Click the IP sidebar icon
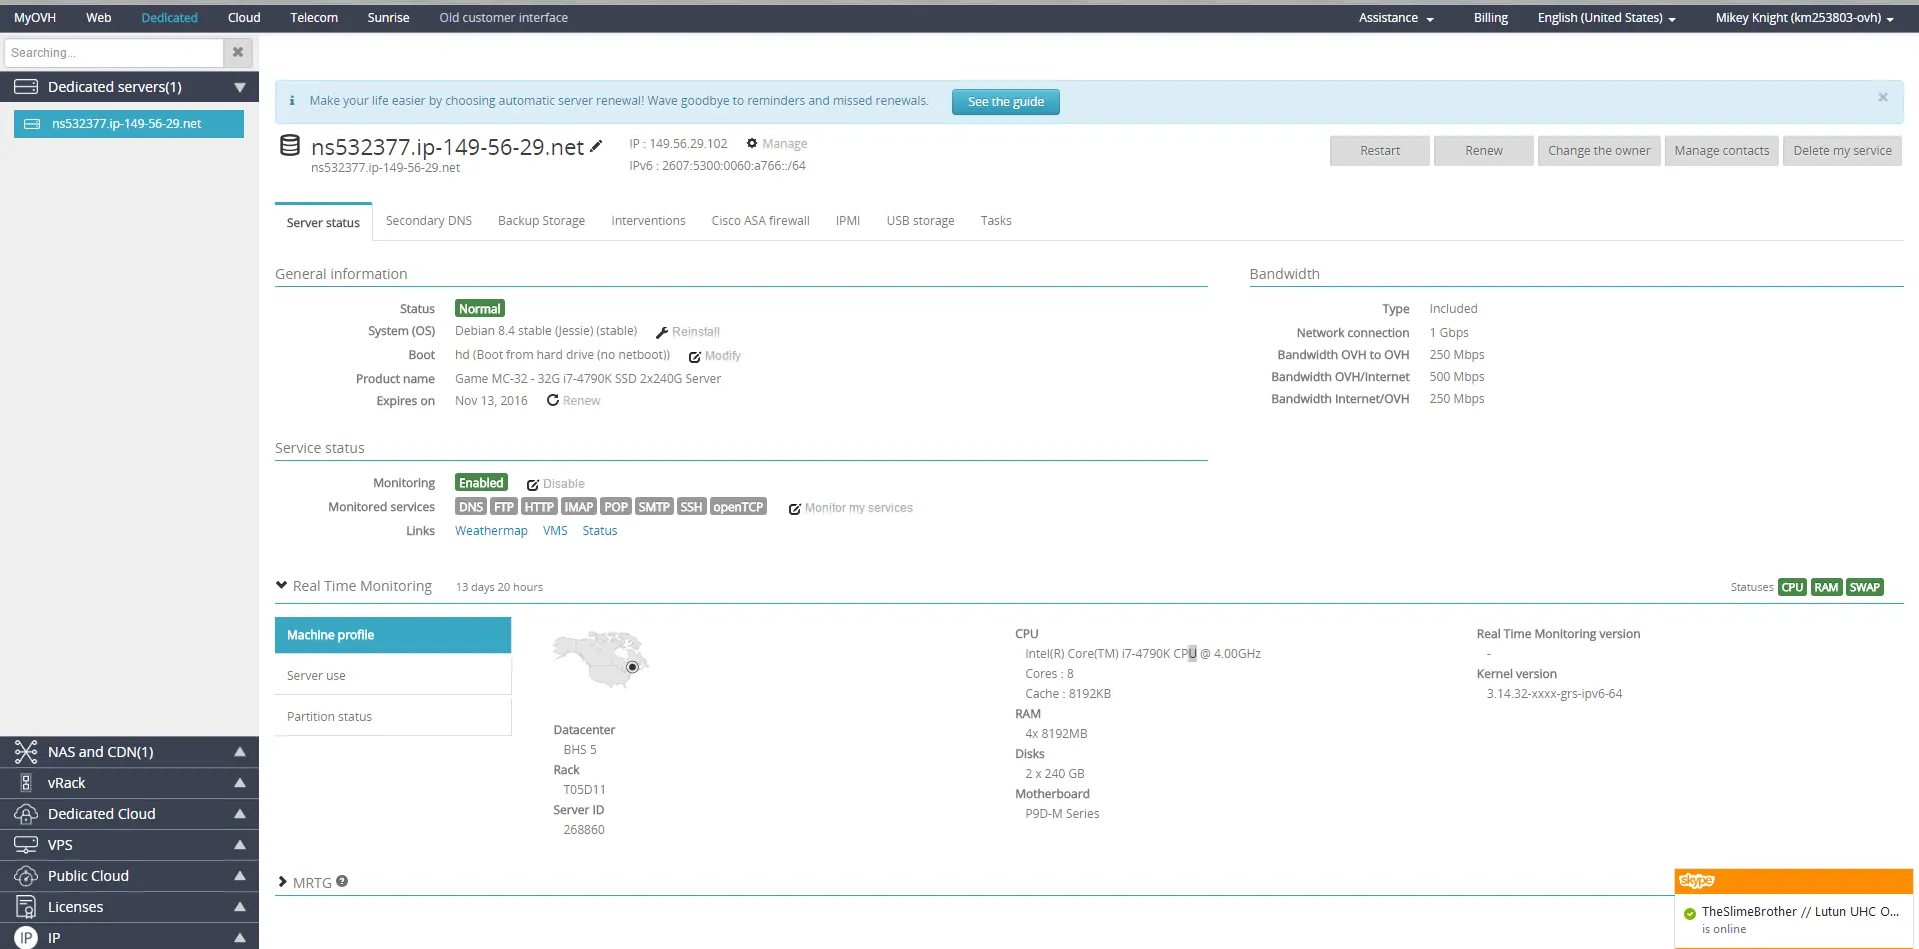 pos(26,938)
